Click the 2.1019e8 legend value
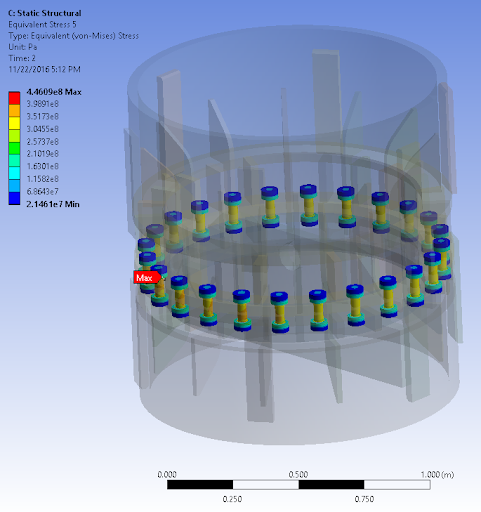The width and height of the screenshot is (481, 512). (43, 154)
